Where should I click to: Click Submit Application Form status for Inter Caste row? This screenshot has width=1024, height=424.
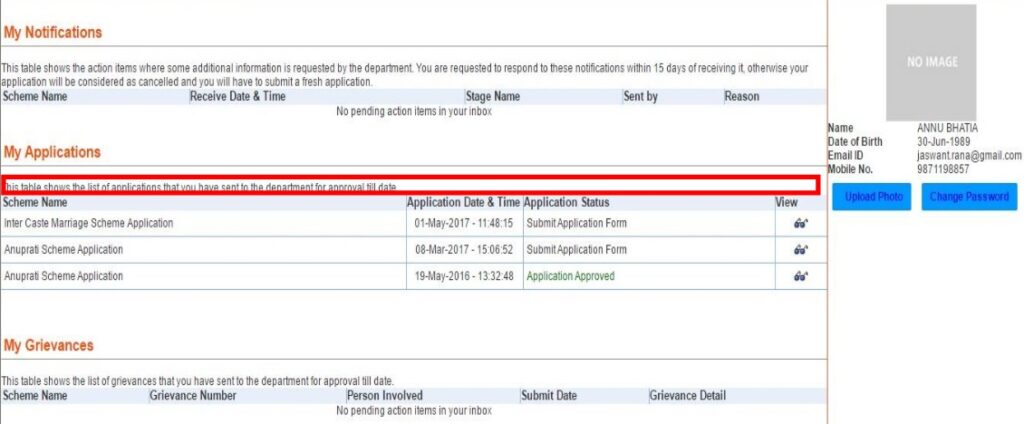576,223
